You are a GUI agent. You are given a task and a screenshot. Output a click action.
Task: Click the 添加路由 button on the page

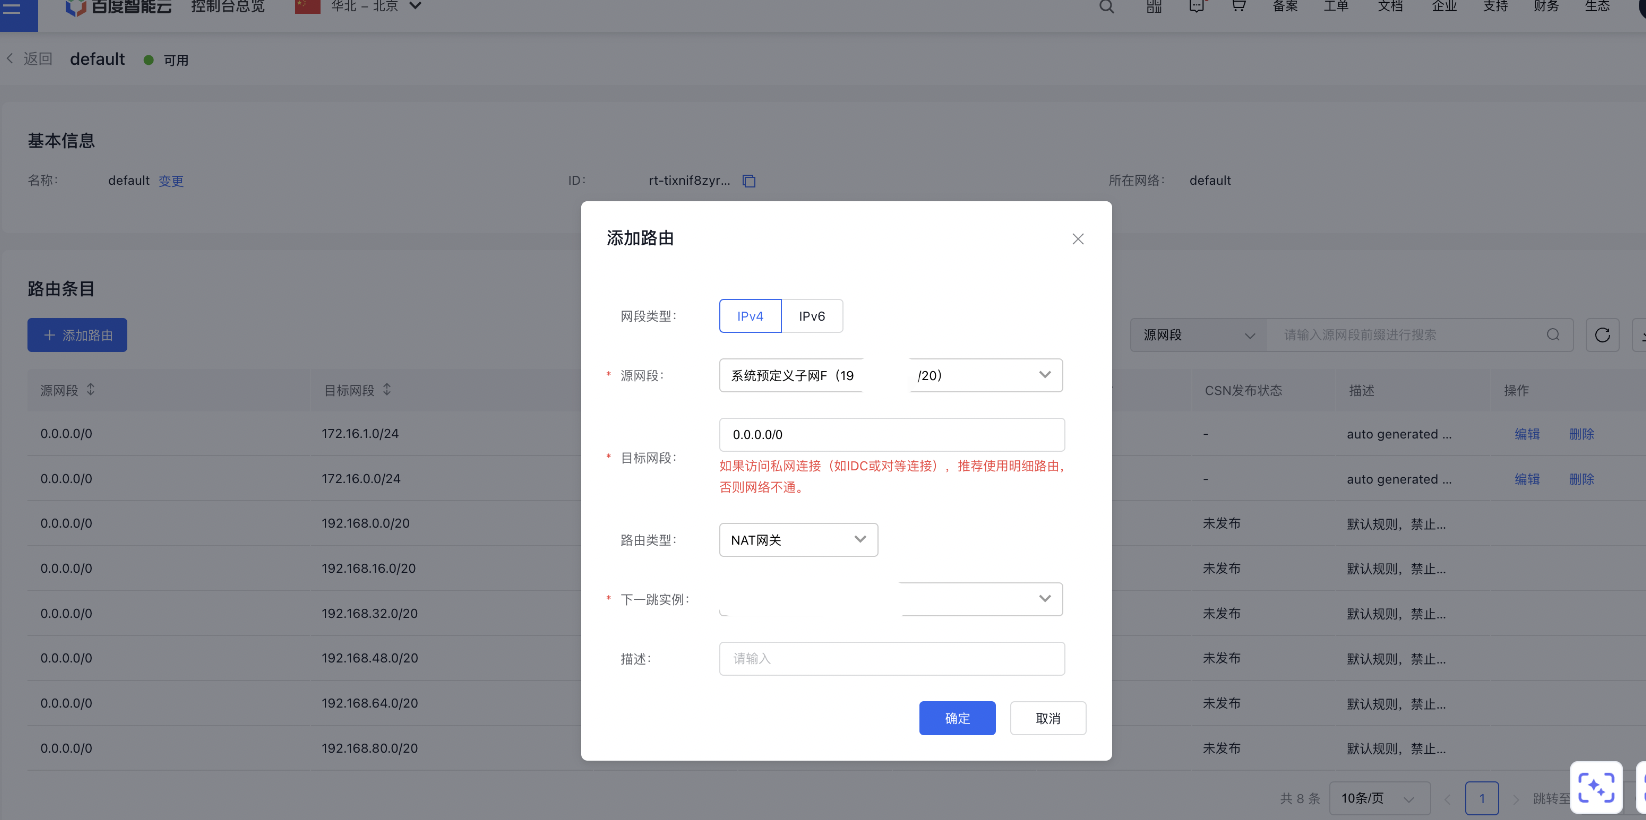coord(77,335)
